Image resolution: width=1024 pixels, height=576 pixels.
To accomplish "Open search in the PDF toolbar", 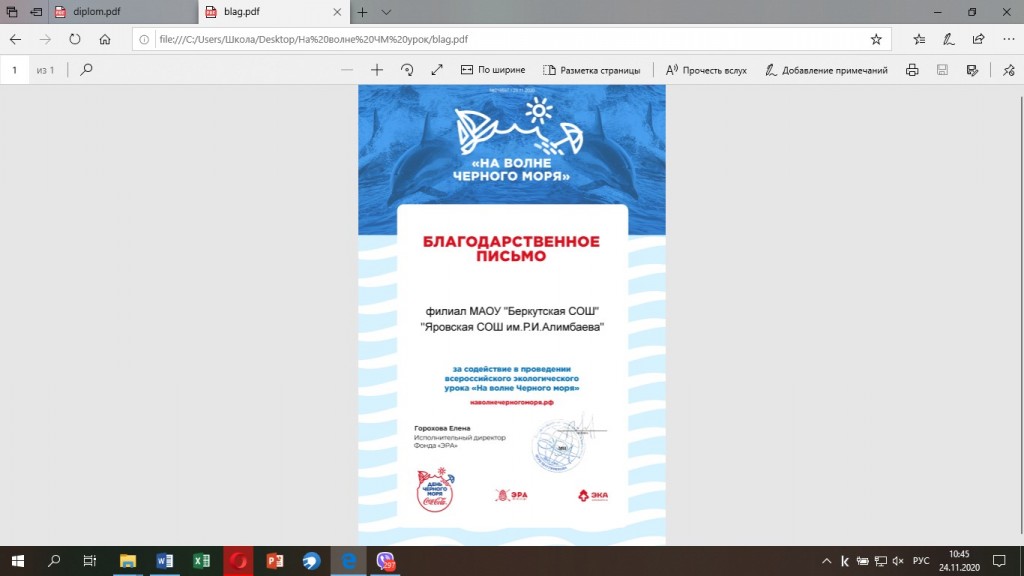I will tap(87, 70).
